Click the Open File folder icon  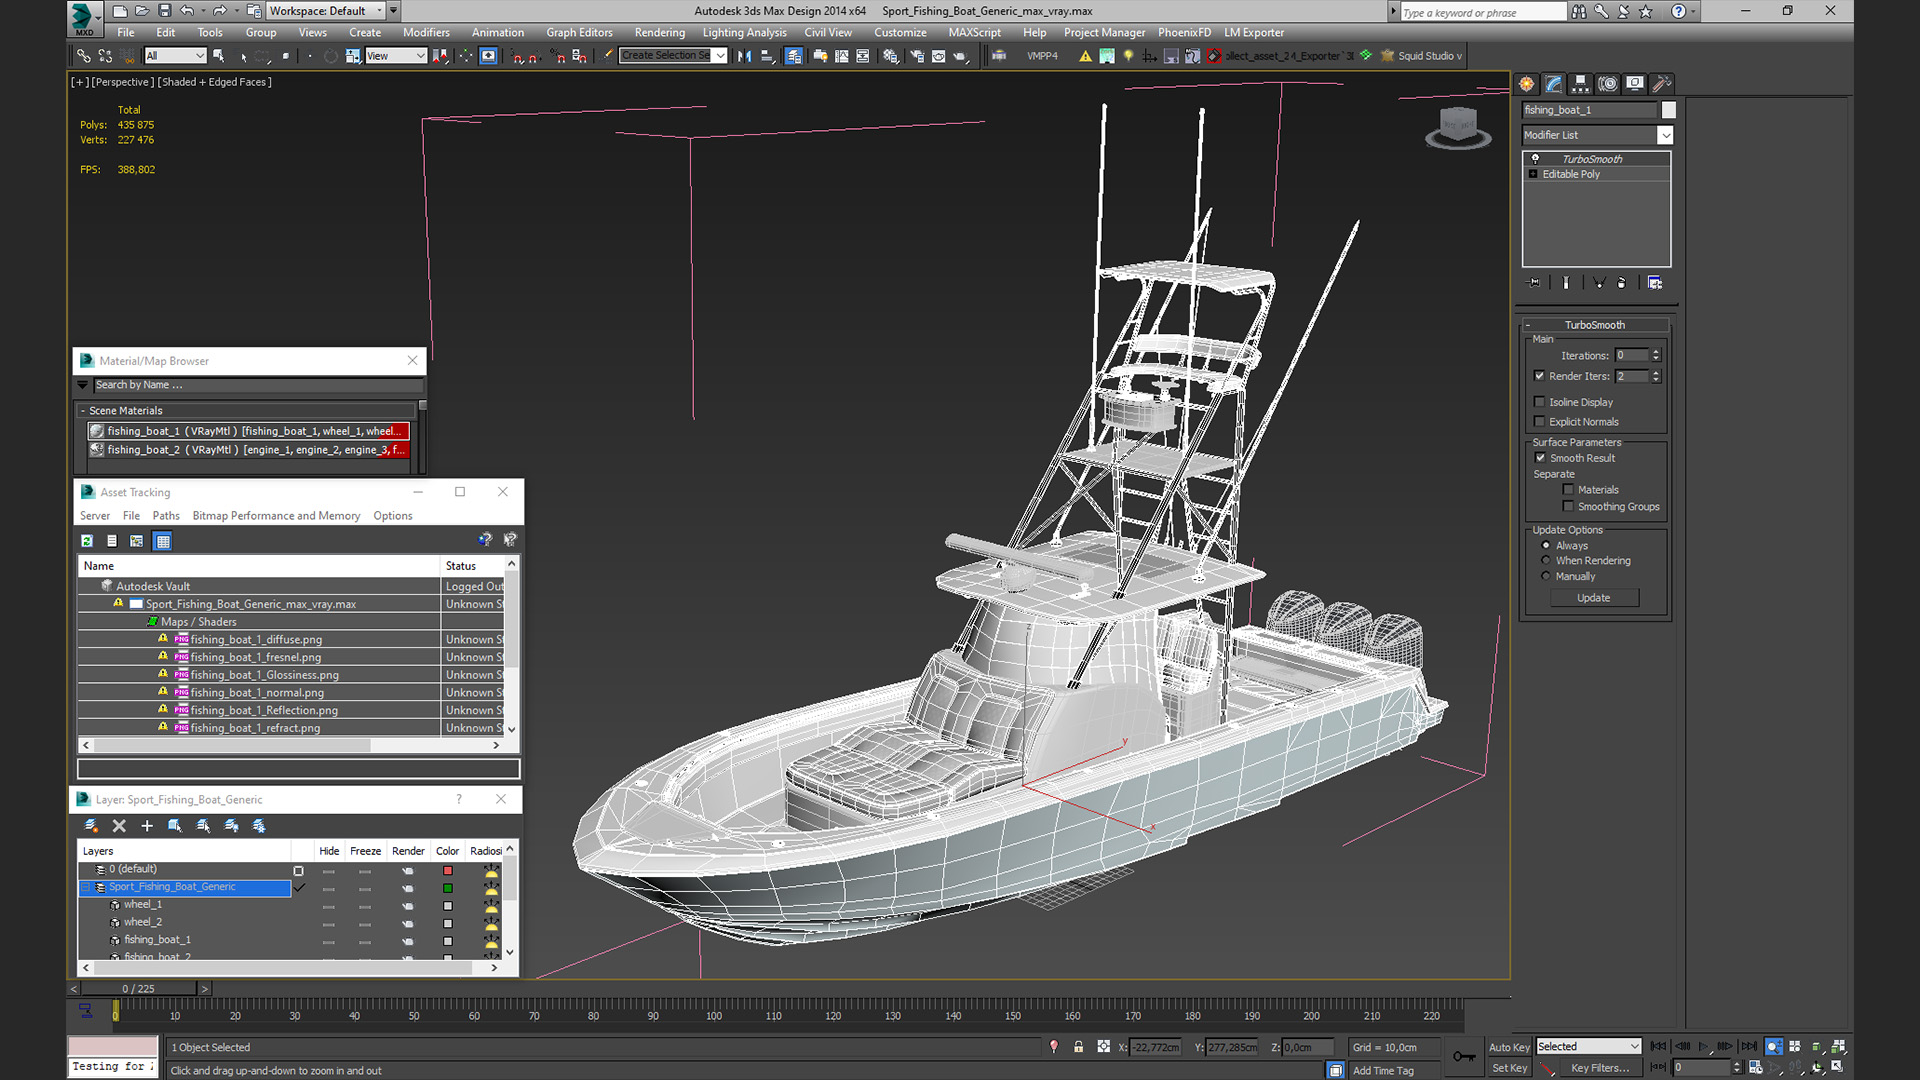142,11
